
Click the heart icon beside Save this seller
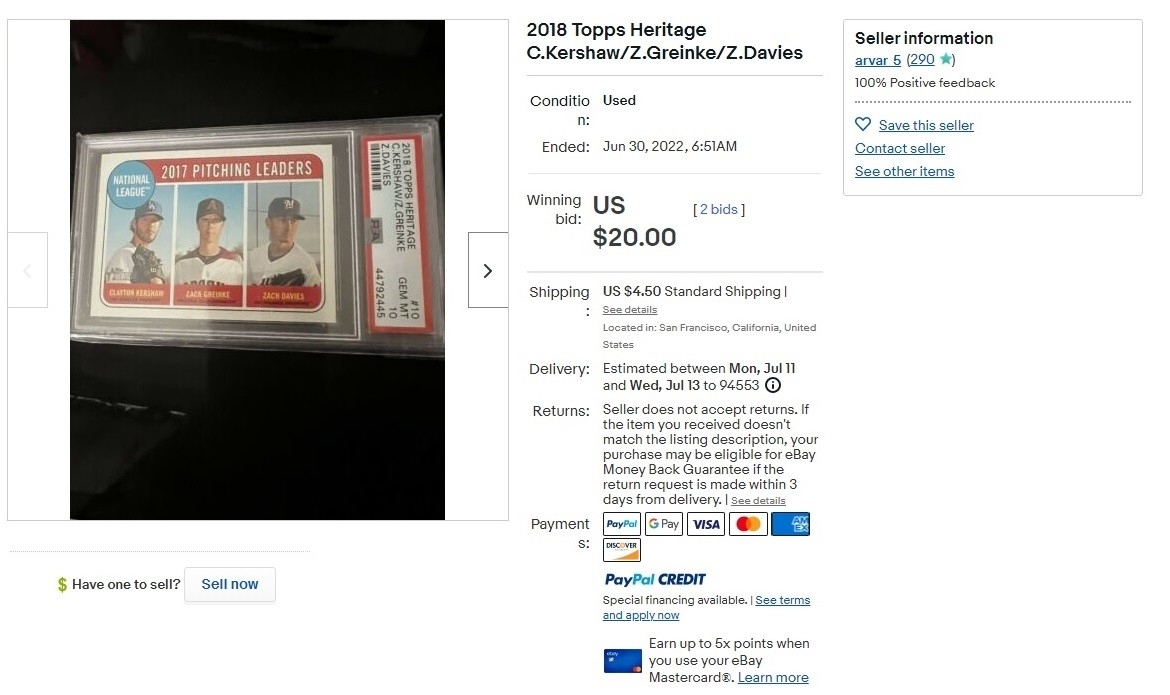(863, 125)
